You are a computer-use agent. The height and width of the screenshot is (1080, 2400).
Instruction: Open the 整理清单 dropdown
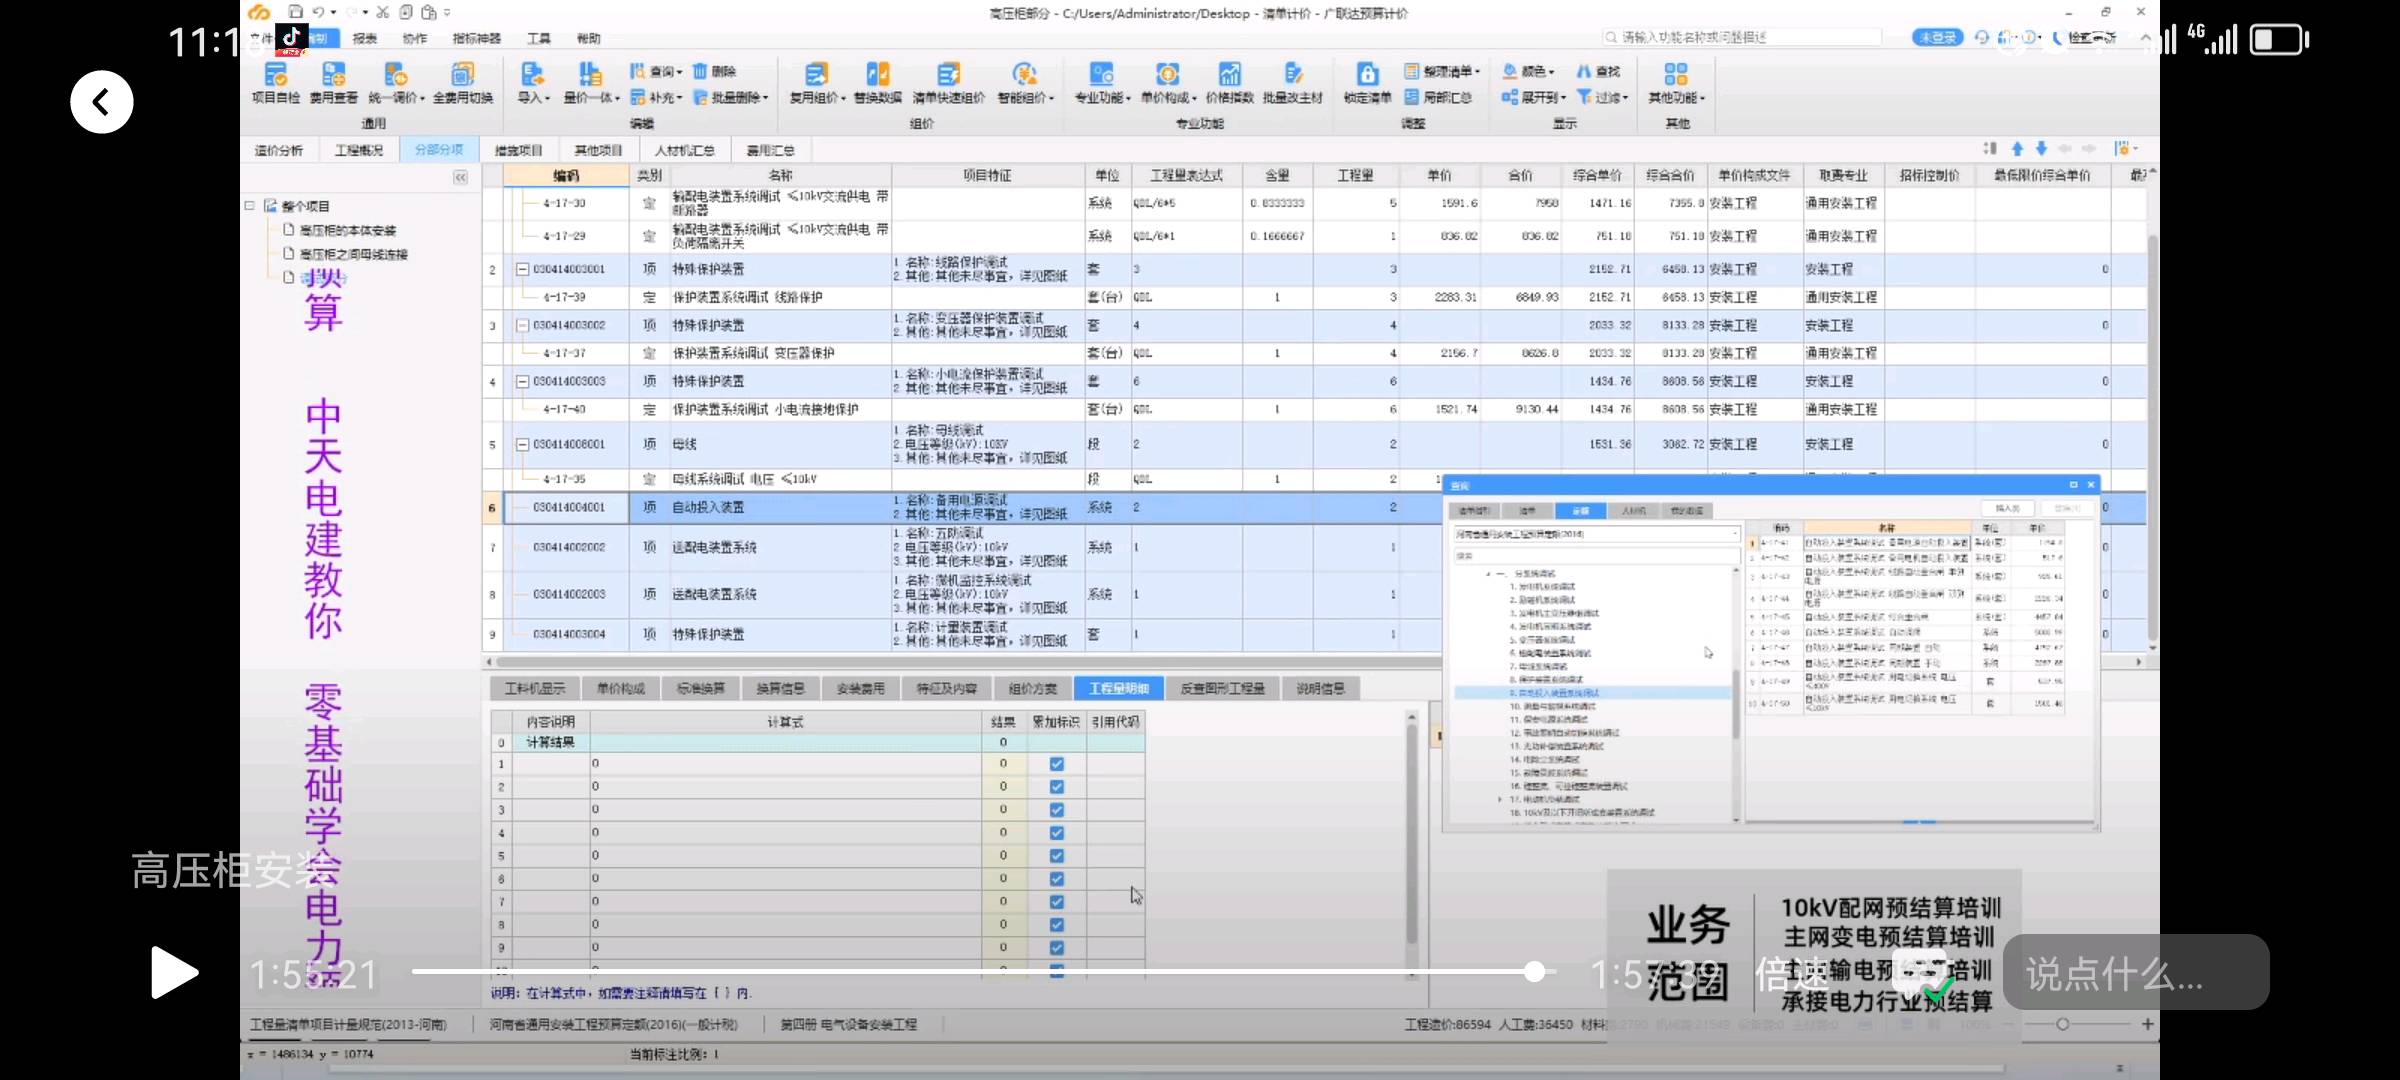pyautogui.click(x=1442, y=71)
